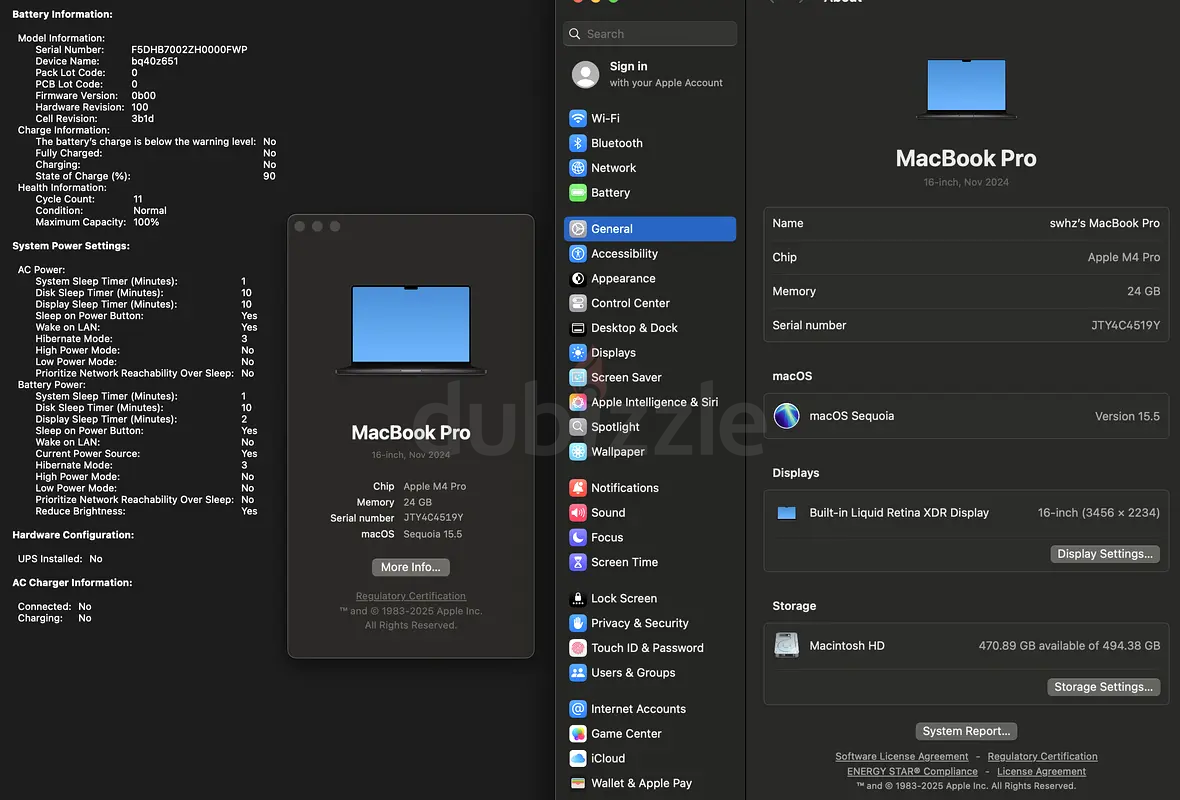Open Privacy & Security hand icon
Viewport: 1180px width, 800px height.
[x=577, y=623]
